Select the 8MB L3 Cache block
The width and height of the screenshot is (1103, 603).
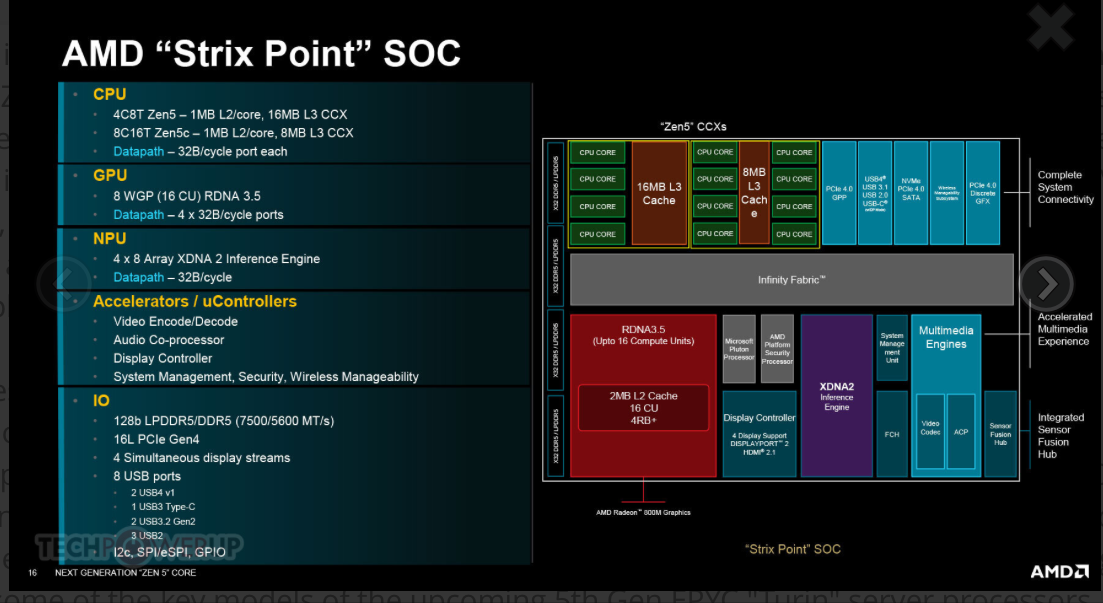pos(754,193)
